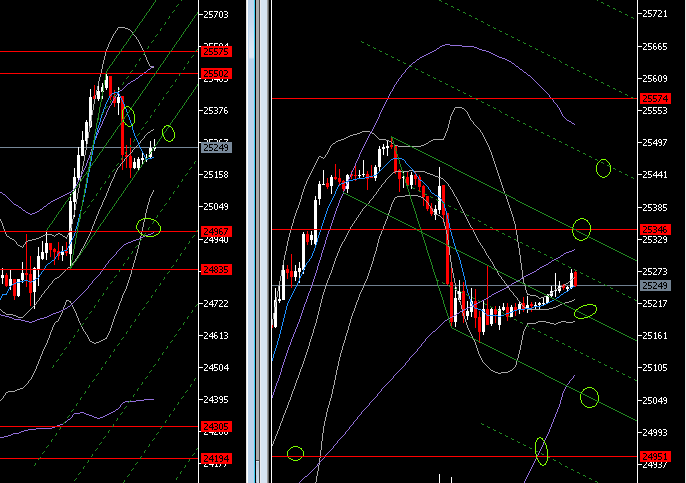686x483 pixels.
Task: Click the 25497 value on right chart price axis
Action: (655, 143)
